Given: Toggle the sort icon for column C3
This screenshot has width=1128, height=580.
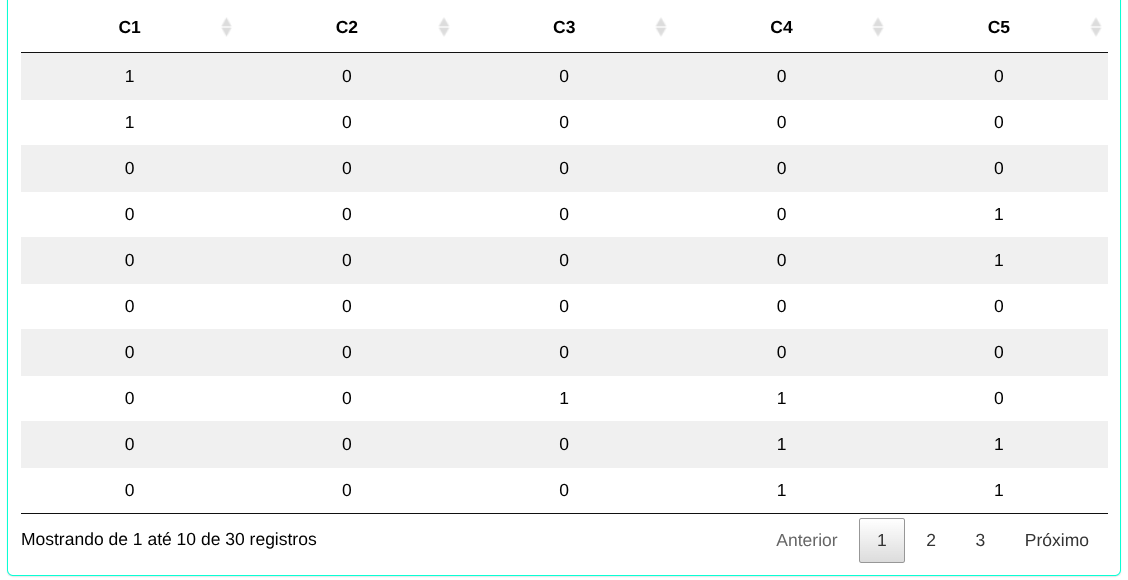Looking at the screenshot, I should click(x=660, y=27).
